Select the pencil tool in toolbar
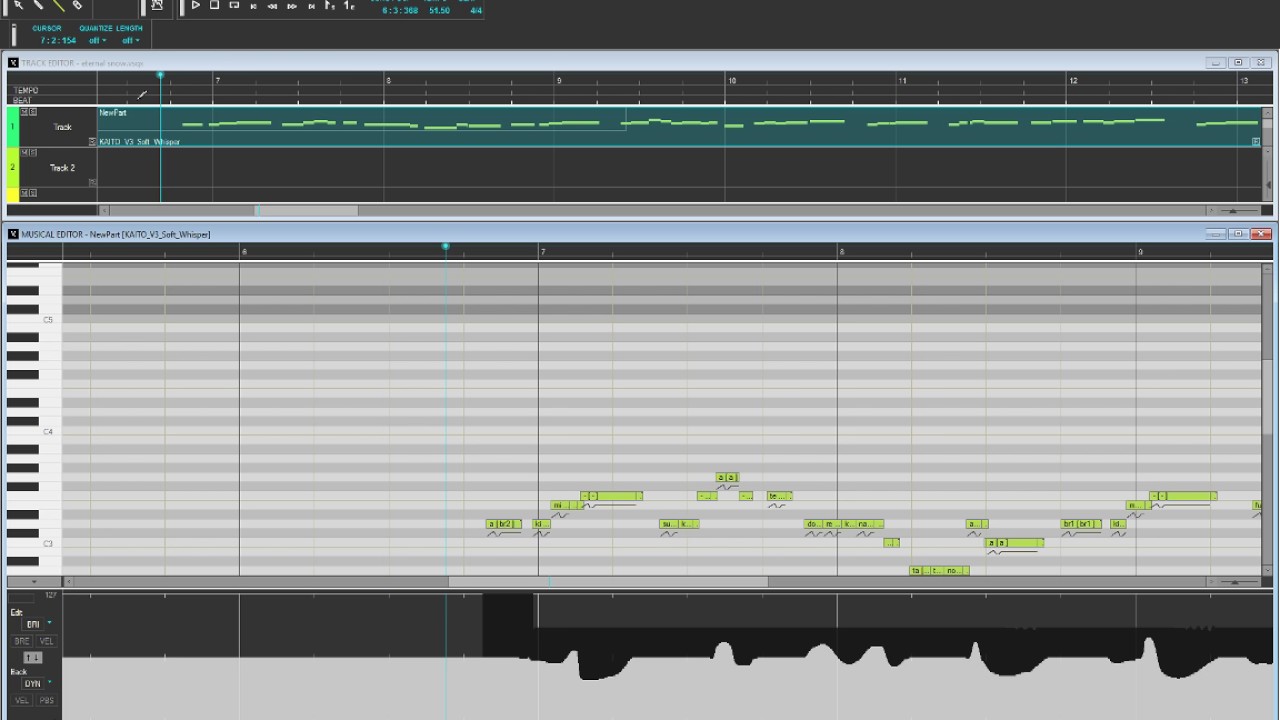Viewport: 1280px width, 720px height. pos(38,5)
